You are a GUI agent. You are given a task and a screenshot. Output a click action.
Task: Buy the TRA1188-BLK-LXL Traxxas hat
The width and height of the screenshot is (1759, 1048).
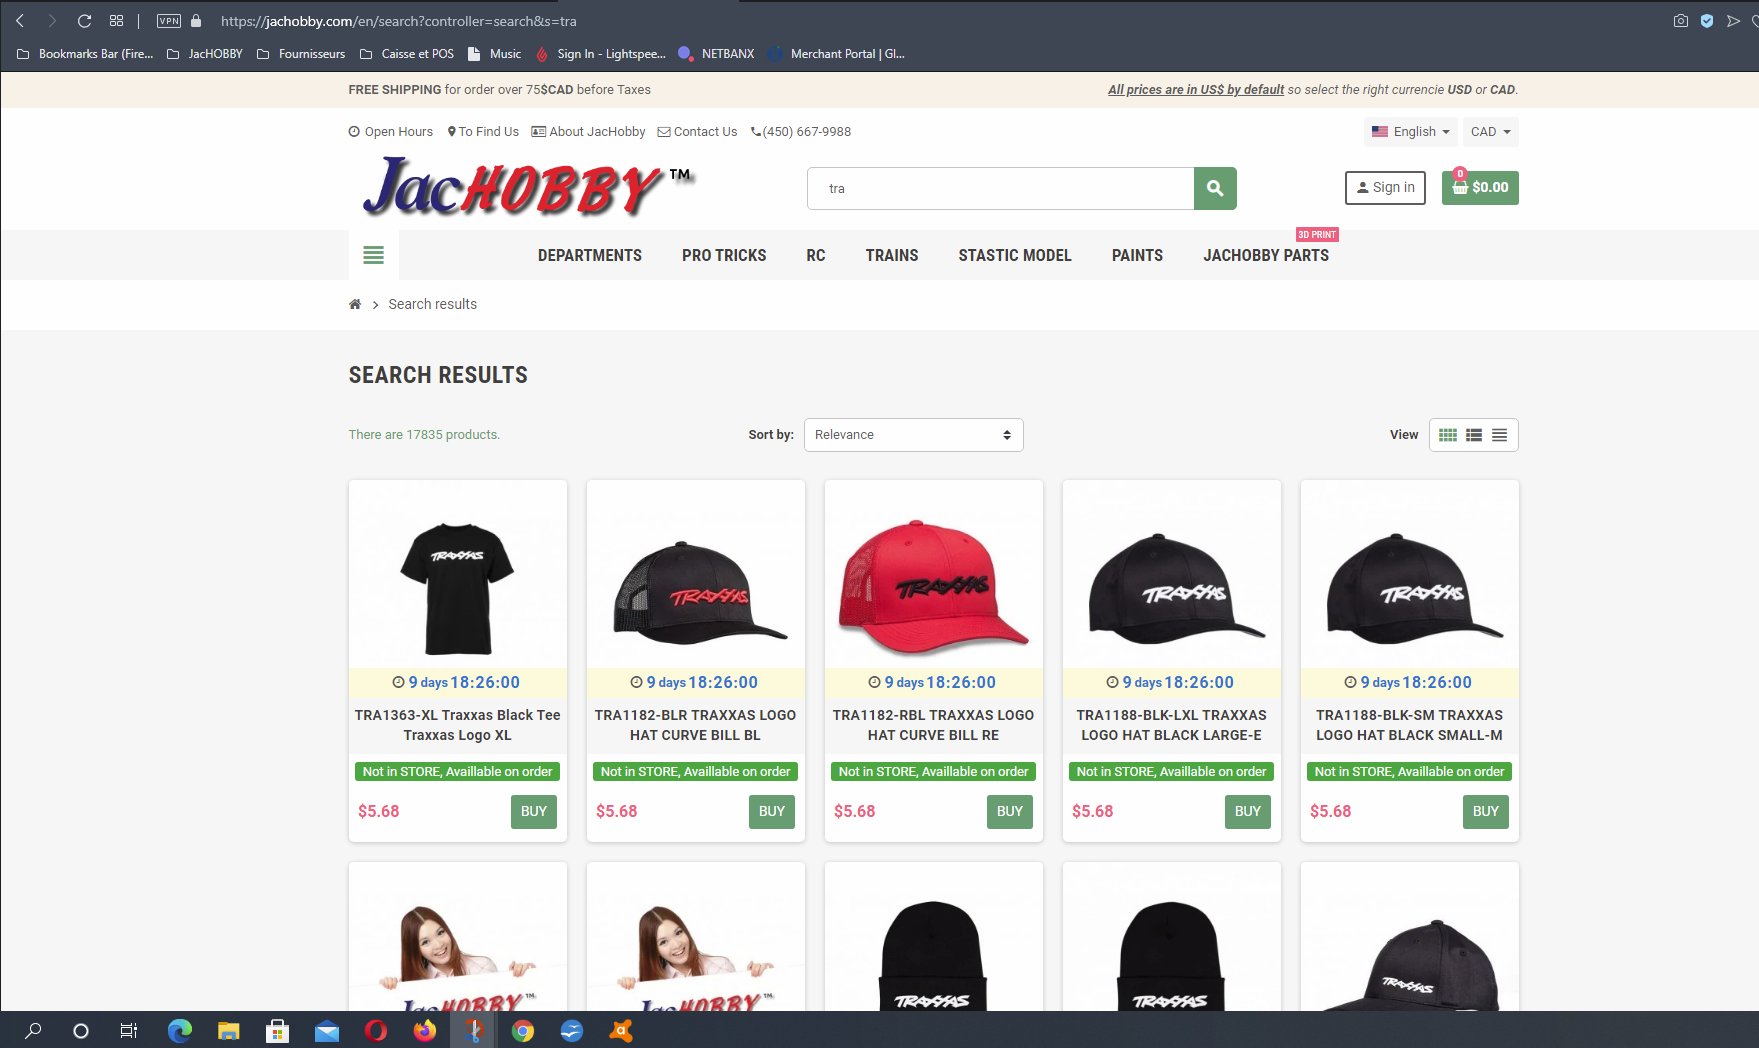click(1248, 812)
